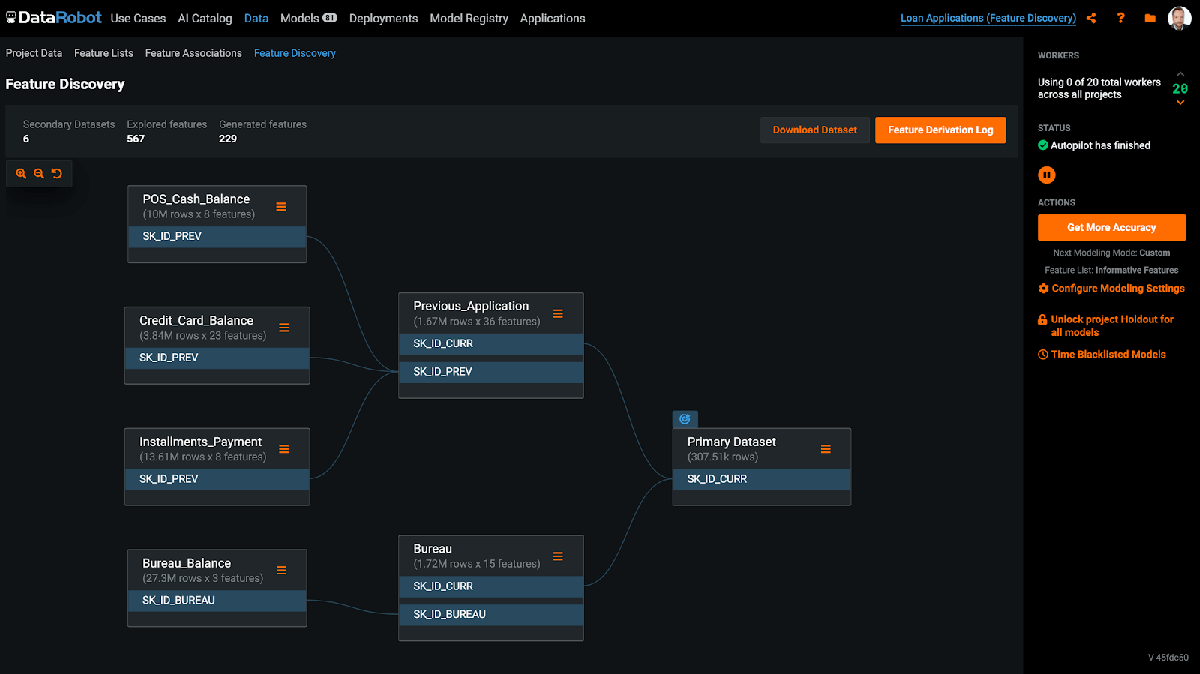Open the Deployments menu item
The image size is (1200, 674).
pyautogui.click(x=383, y=18)
